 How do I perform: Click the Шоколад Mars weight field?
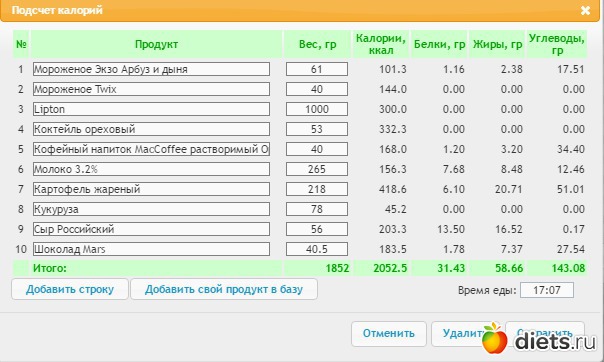tap(317, 250)
